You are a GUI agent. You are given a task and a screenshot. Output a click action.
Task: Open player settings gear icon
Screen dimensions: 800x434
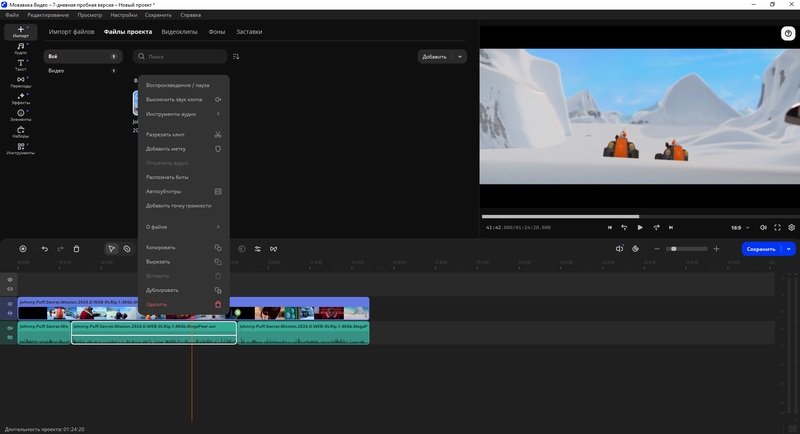point(791,227)
